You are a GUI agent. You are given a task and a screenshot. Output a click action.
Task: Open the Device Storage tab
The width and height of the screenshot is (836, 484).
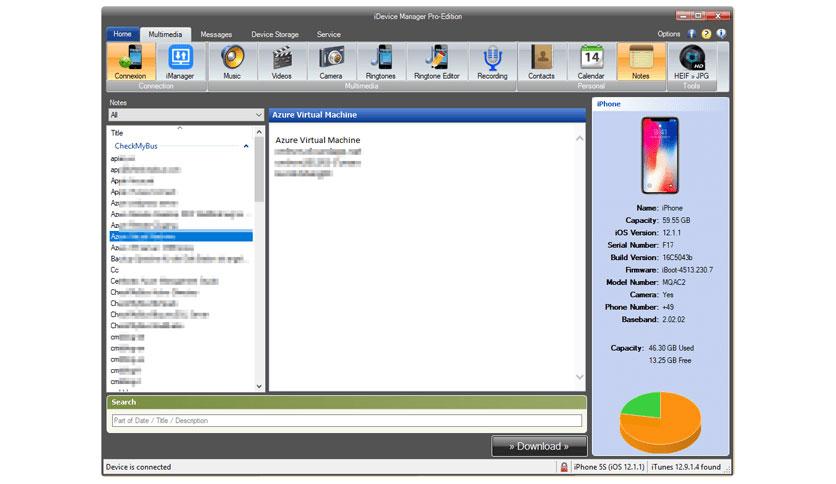tap(275, 34)
